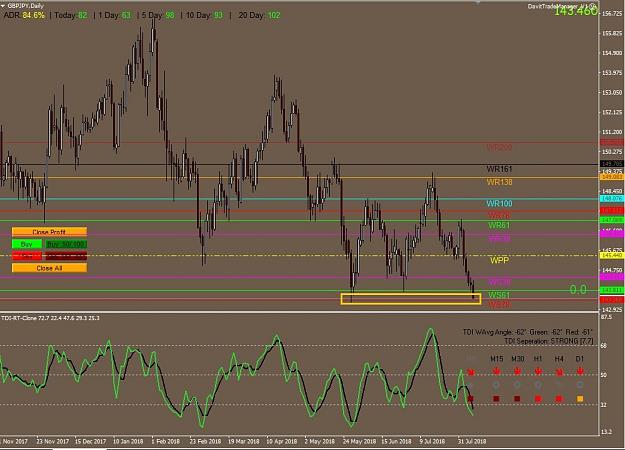Click the dark red square under M30

coord(517,398)
